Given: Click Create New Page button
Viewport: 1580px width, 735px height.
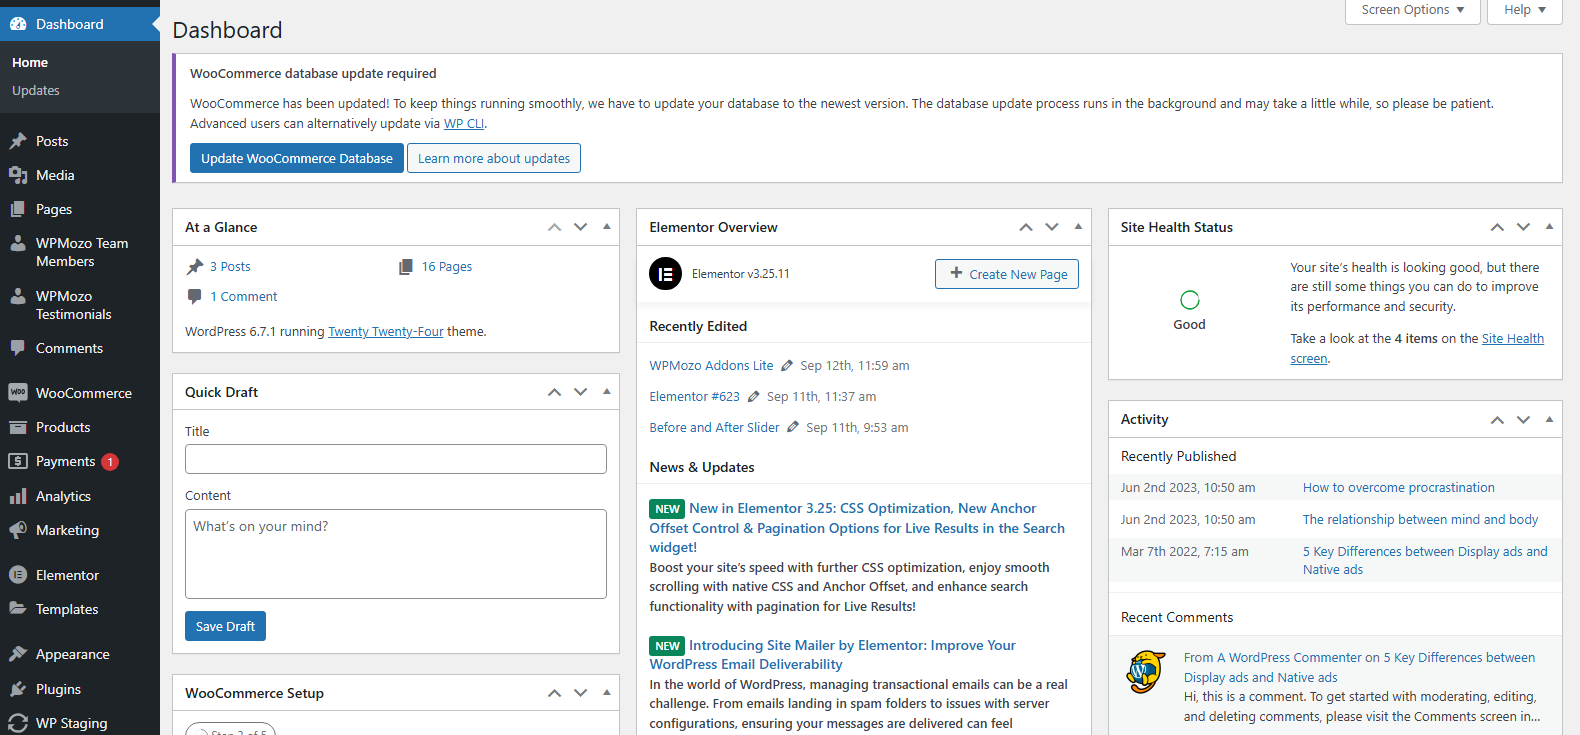Looking at the screenshot, I should pos(1007,274).
